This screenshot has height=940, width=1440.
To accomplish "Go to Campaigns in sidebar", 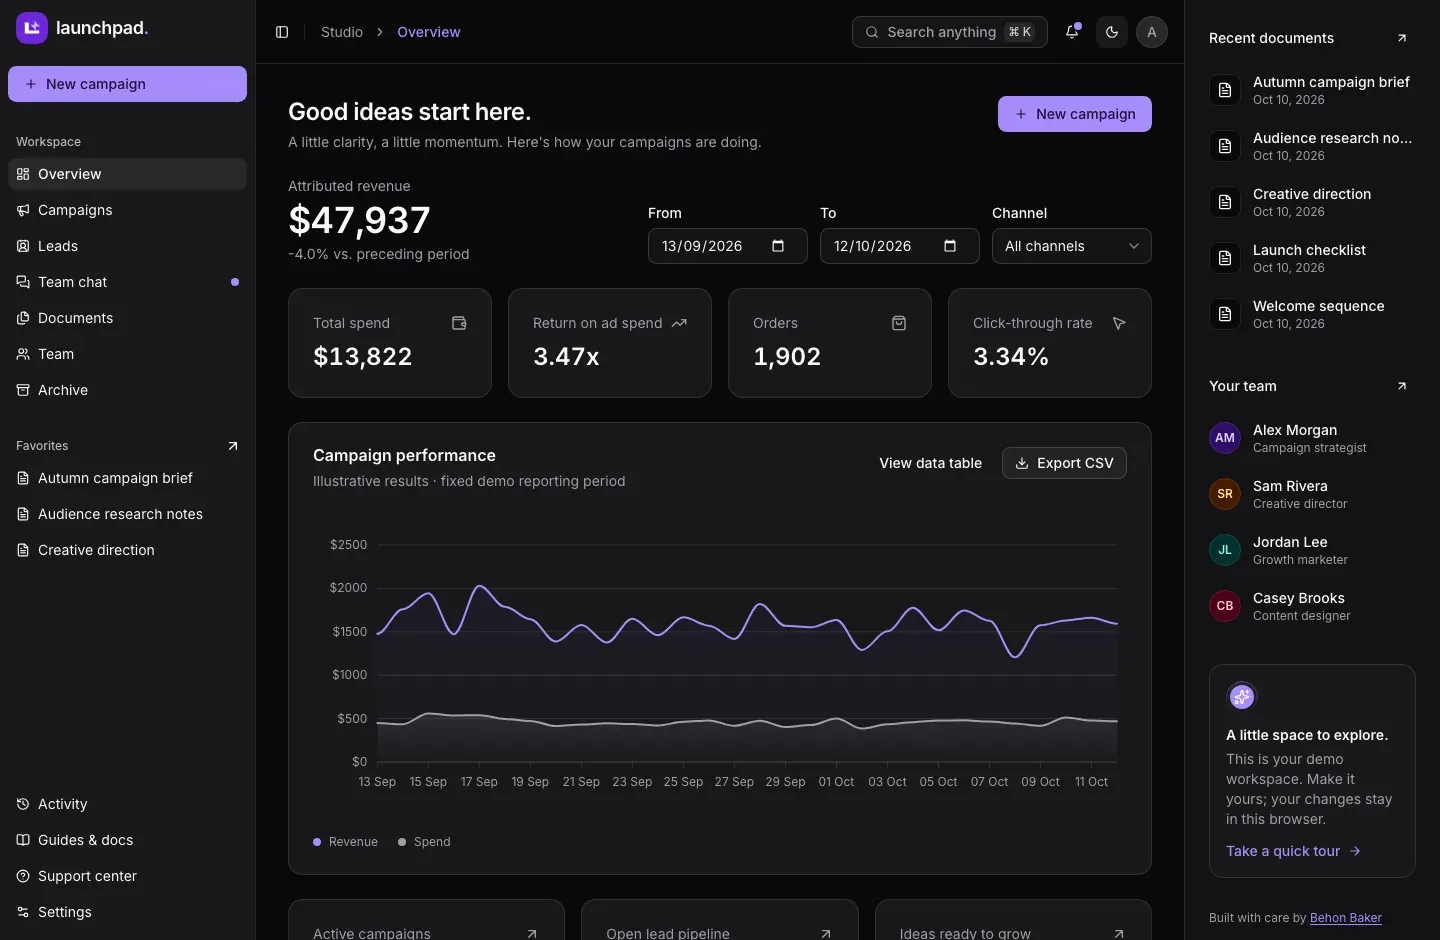I will pyautogui.click(x=127, y=210).
